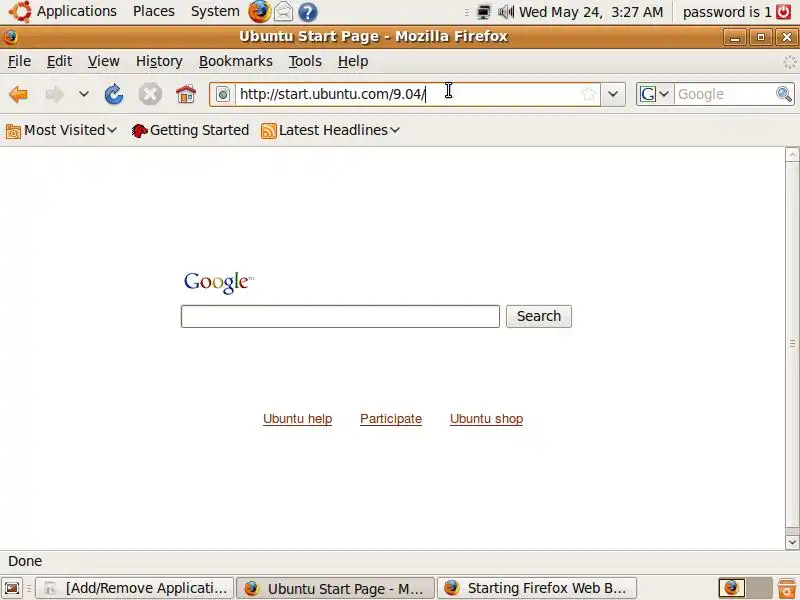Click the clock showing Wed May 24
This screenshot has width=800, height=600.
tap(591, 12)
